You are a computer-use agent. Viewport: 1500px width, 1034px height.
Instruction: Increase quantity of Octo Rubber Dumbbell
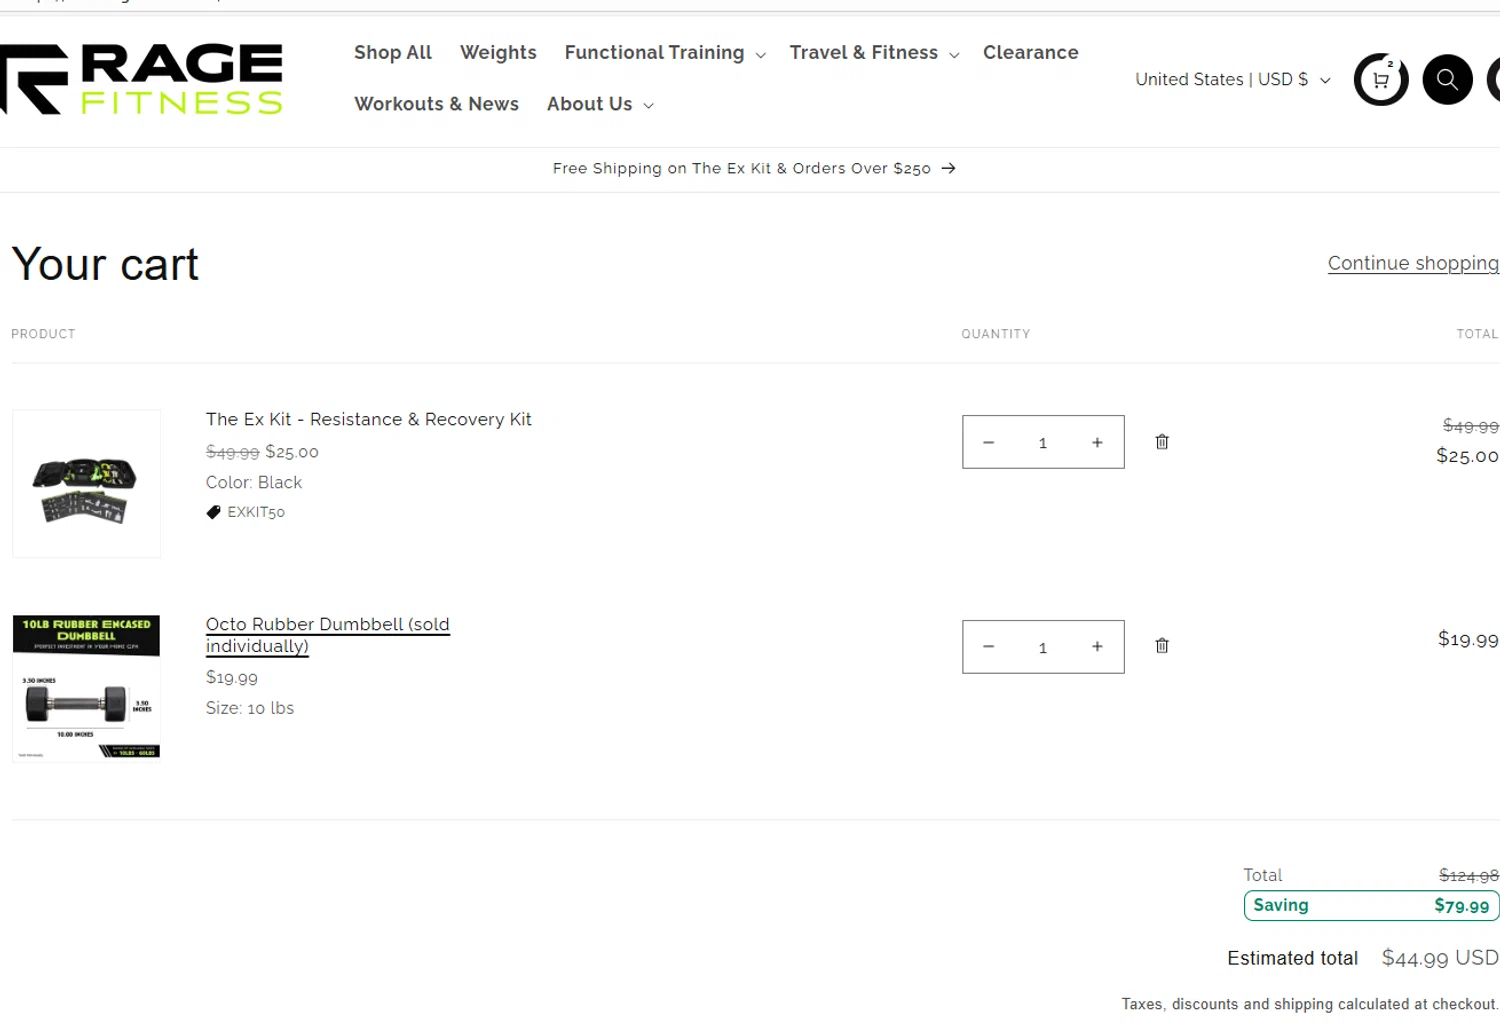[1097, 647]
